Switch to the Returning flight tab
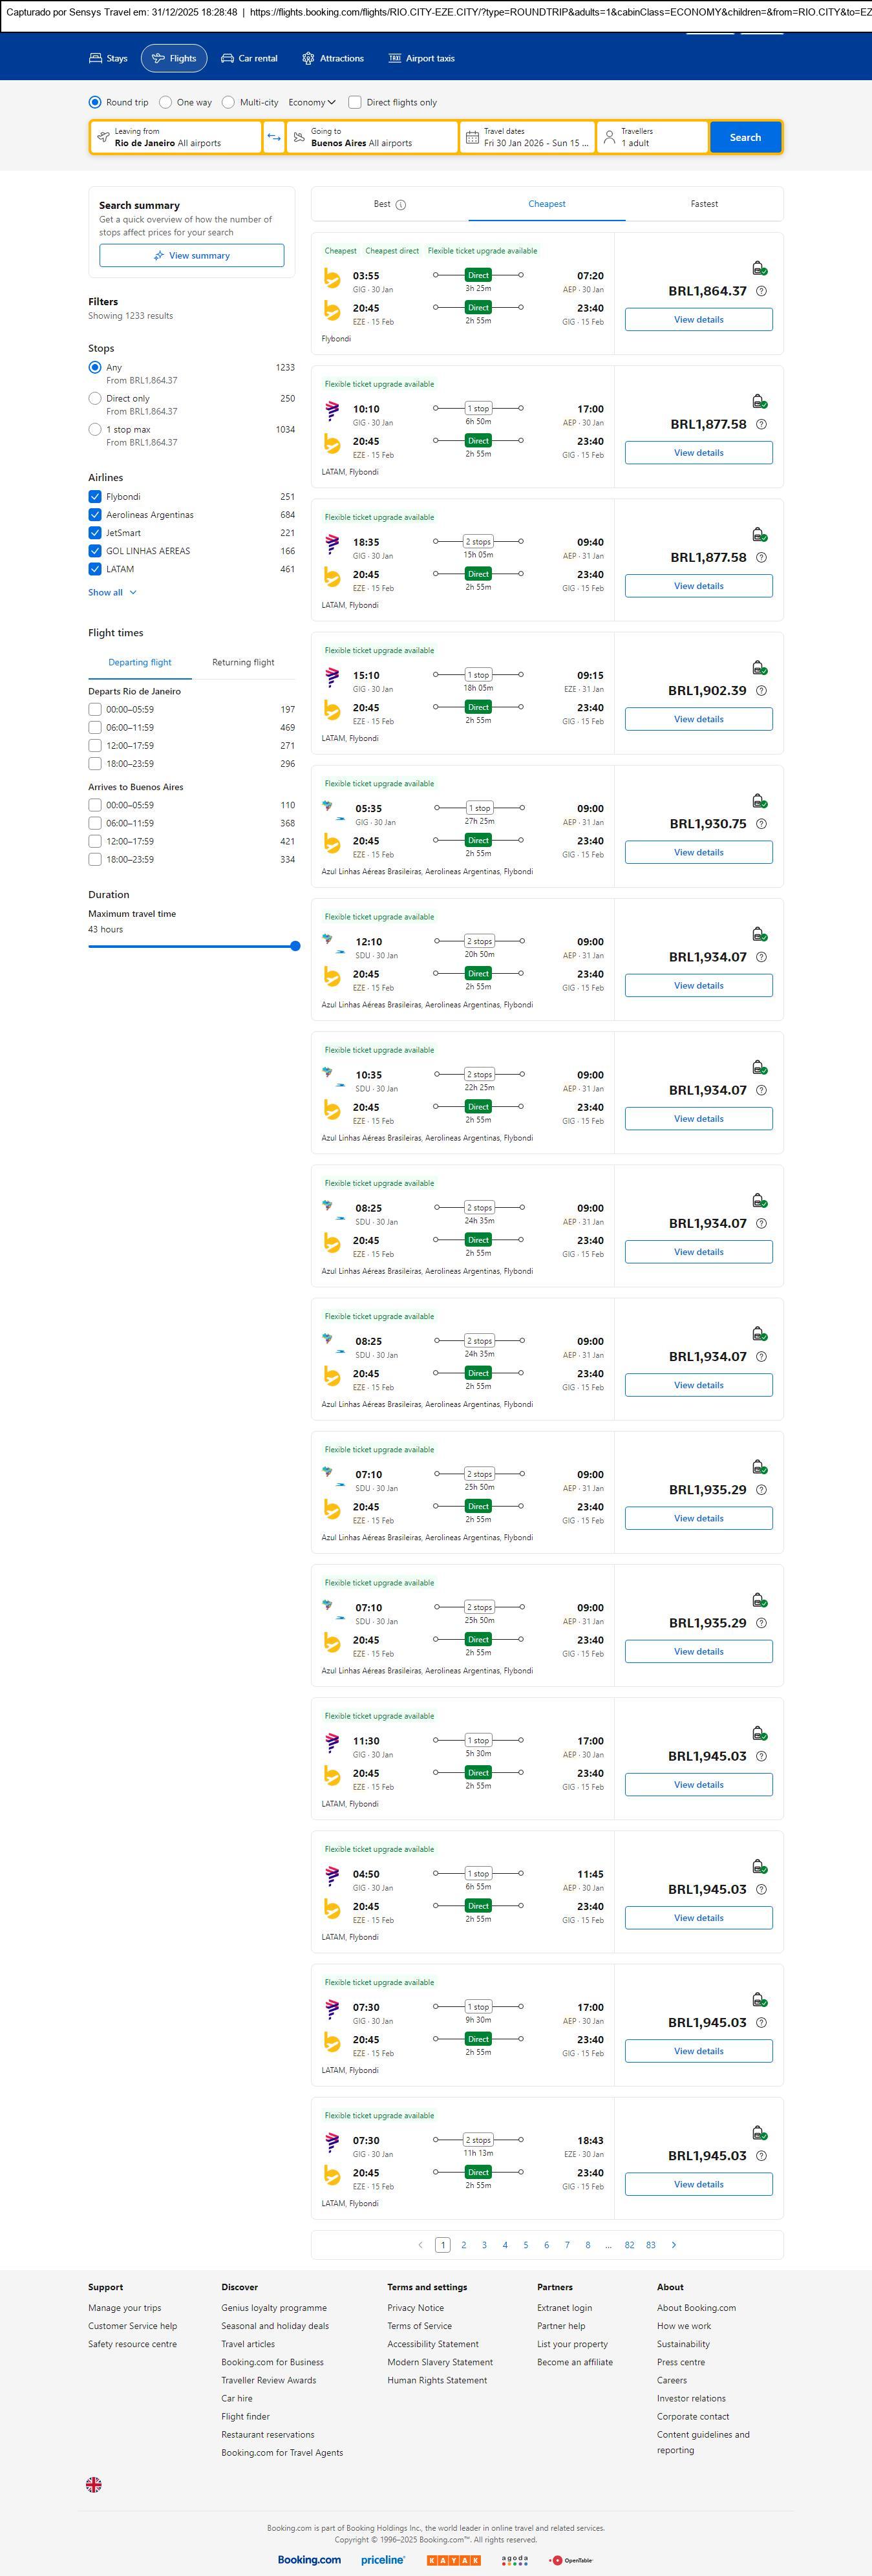 pyautogui.click(x=243, y=662)
